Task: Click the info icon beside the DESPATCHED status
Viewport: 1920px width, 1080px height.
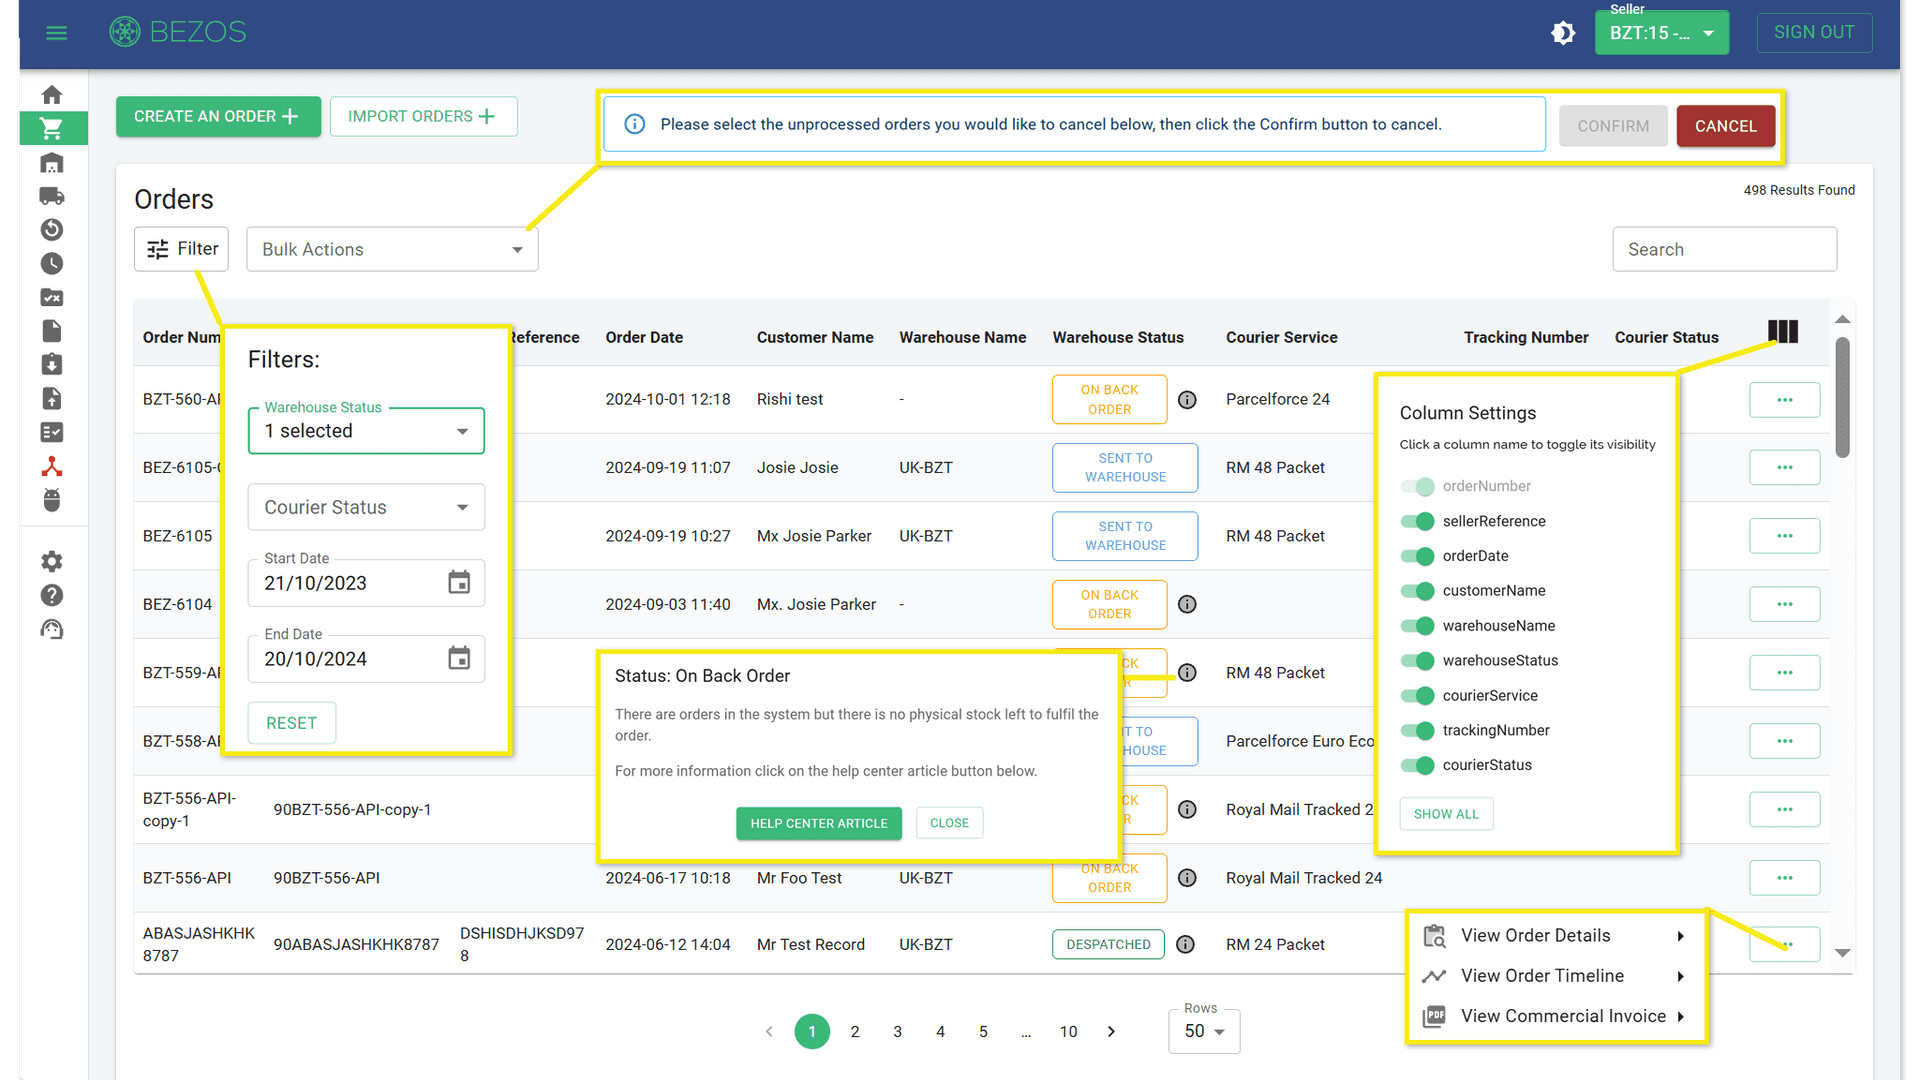Action: [x=1185, y=944]
